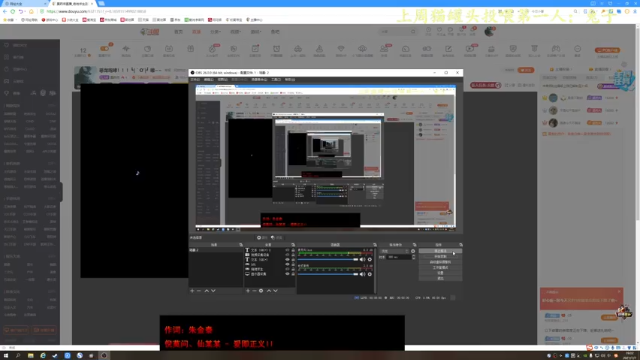
Task: Open source properties gear in sources panel
Action: click(x=261, y=291)
